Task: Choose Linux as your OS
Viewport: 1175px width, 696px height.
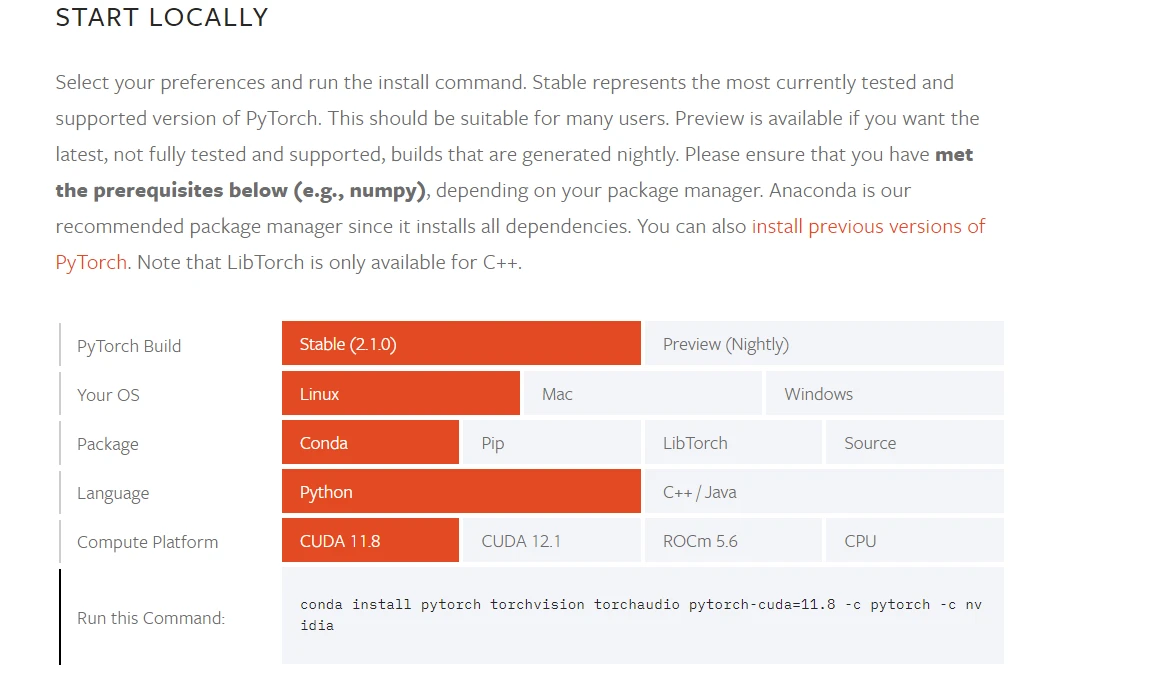Action: [x=400, y=394]
